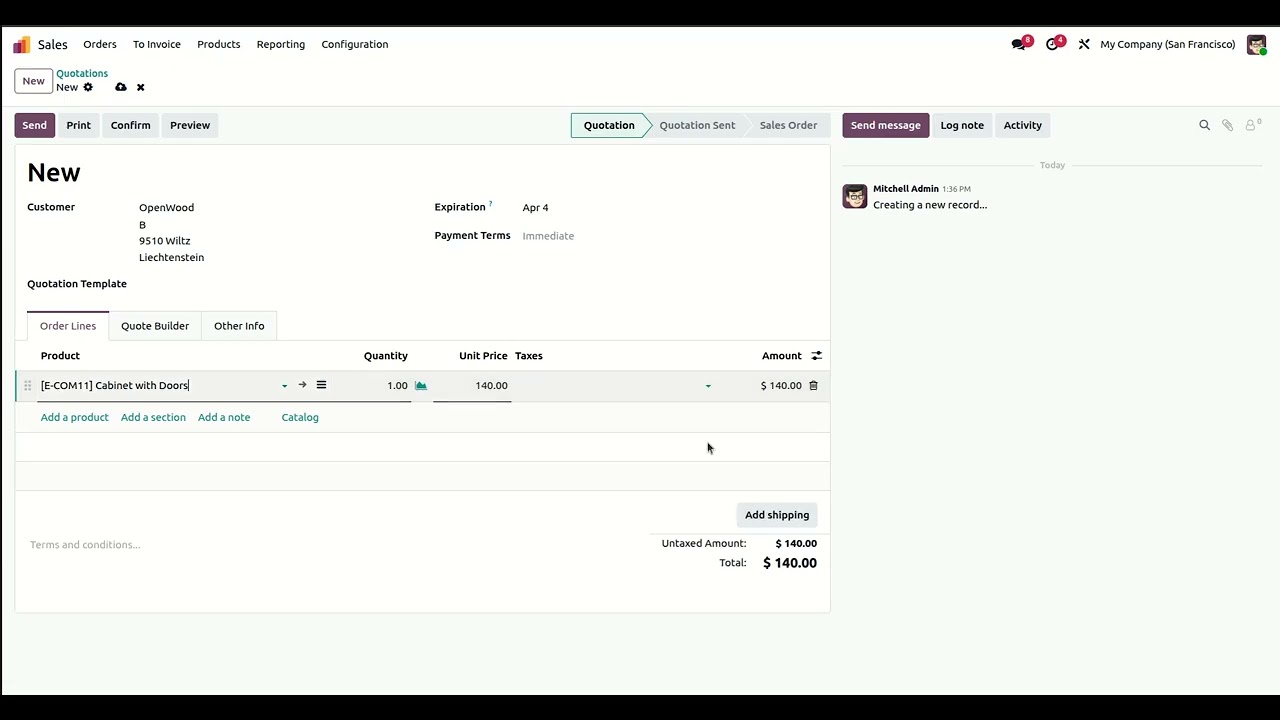Open the product's internal link arrow

[302, 385]
